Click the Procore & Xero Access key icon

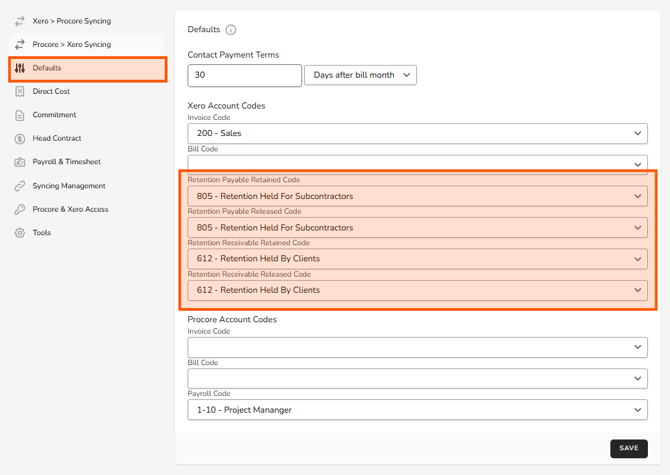click(20, 209)
